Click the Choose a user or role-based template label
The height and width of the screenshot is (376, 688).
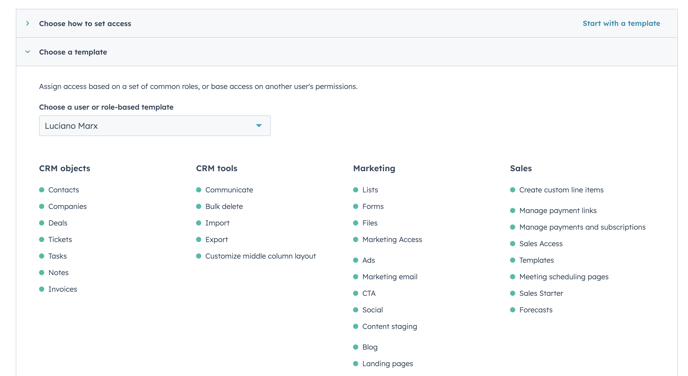(106, 107)
